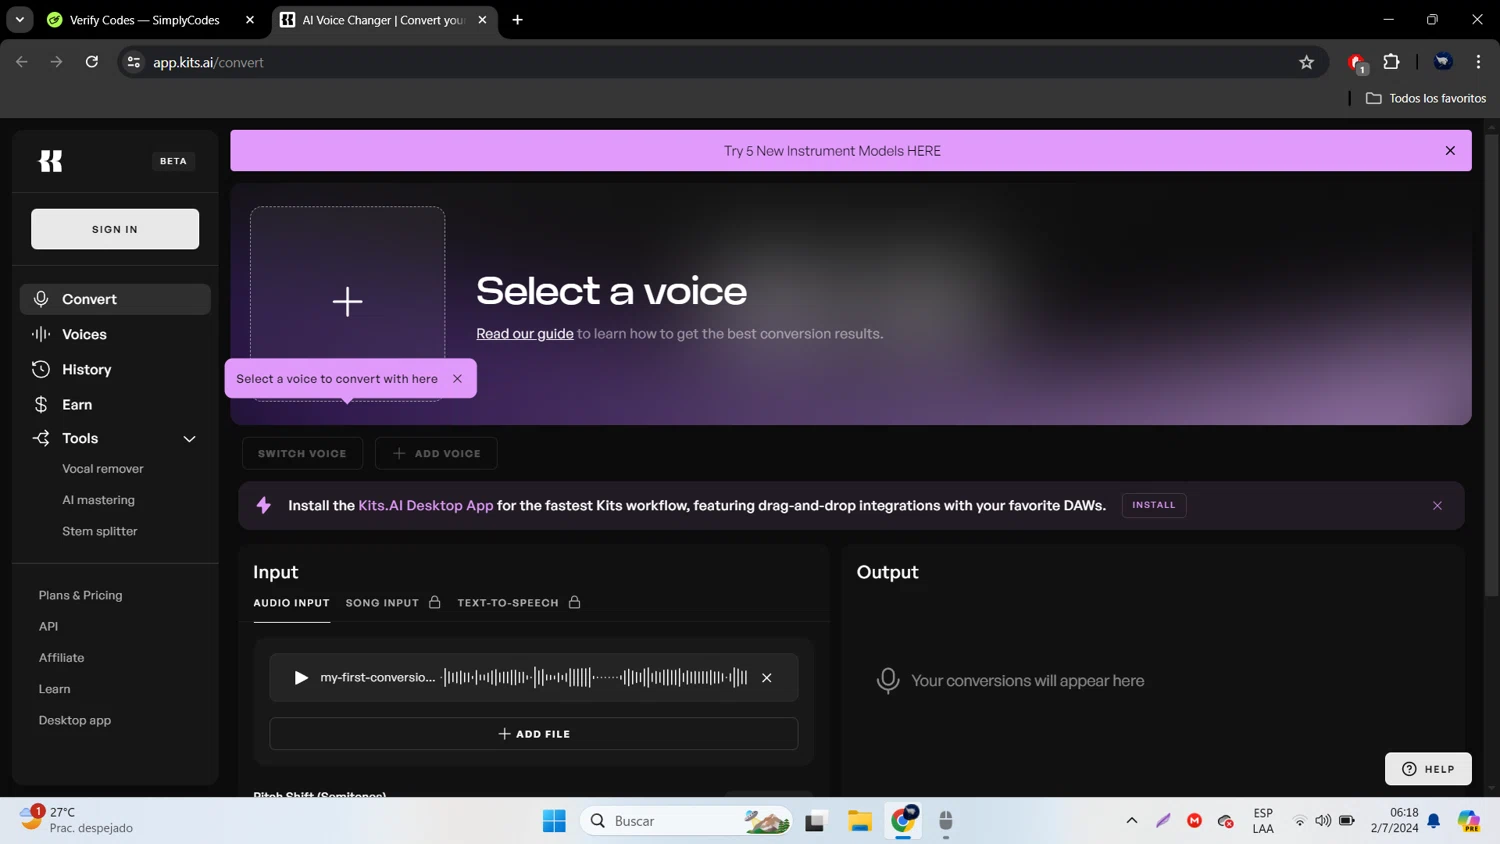Screen dimensions: 1500x844
Task: Open the Affiliate link
Action: [61, 658]
